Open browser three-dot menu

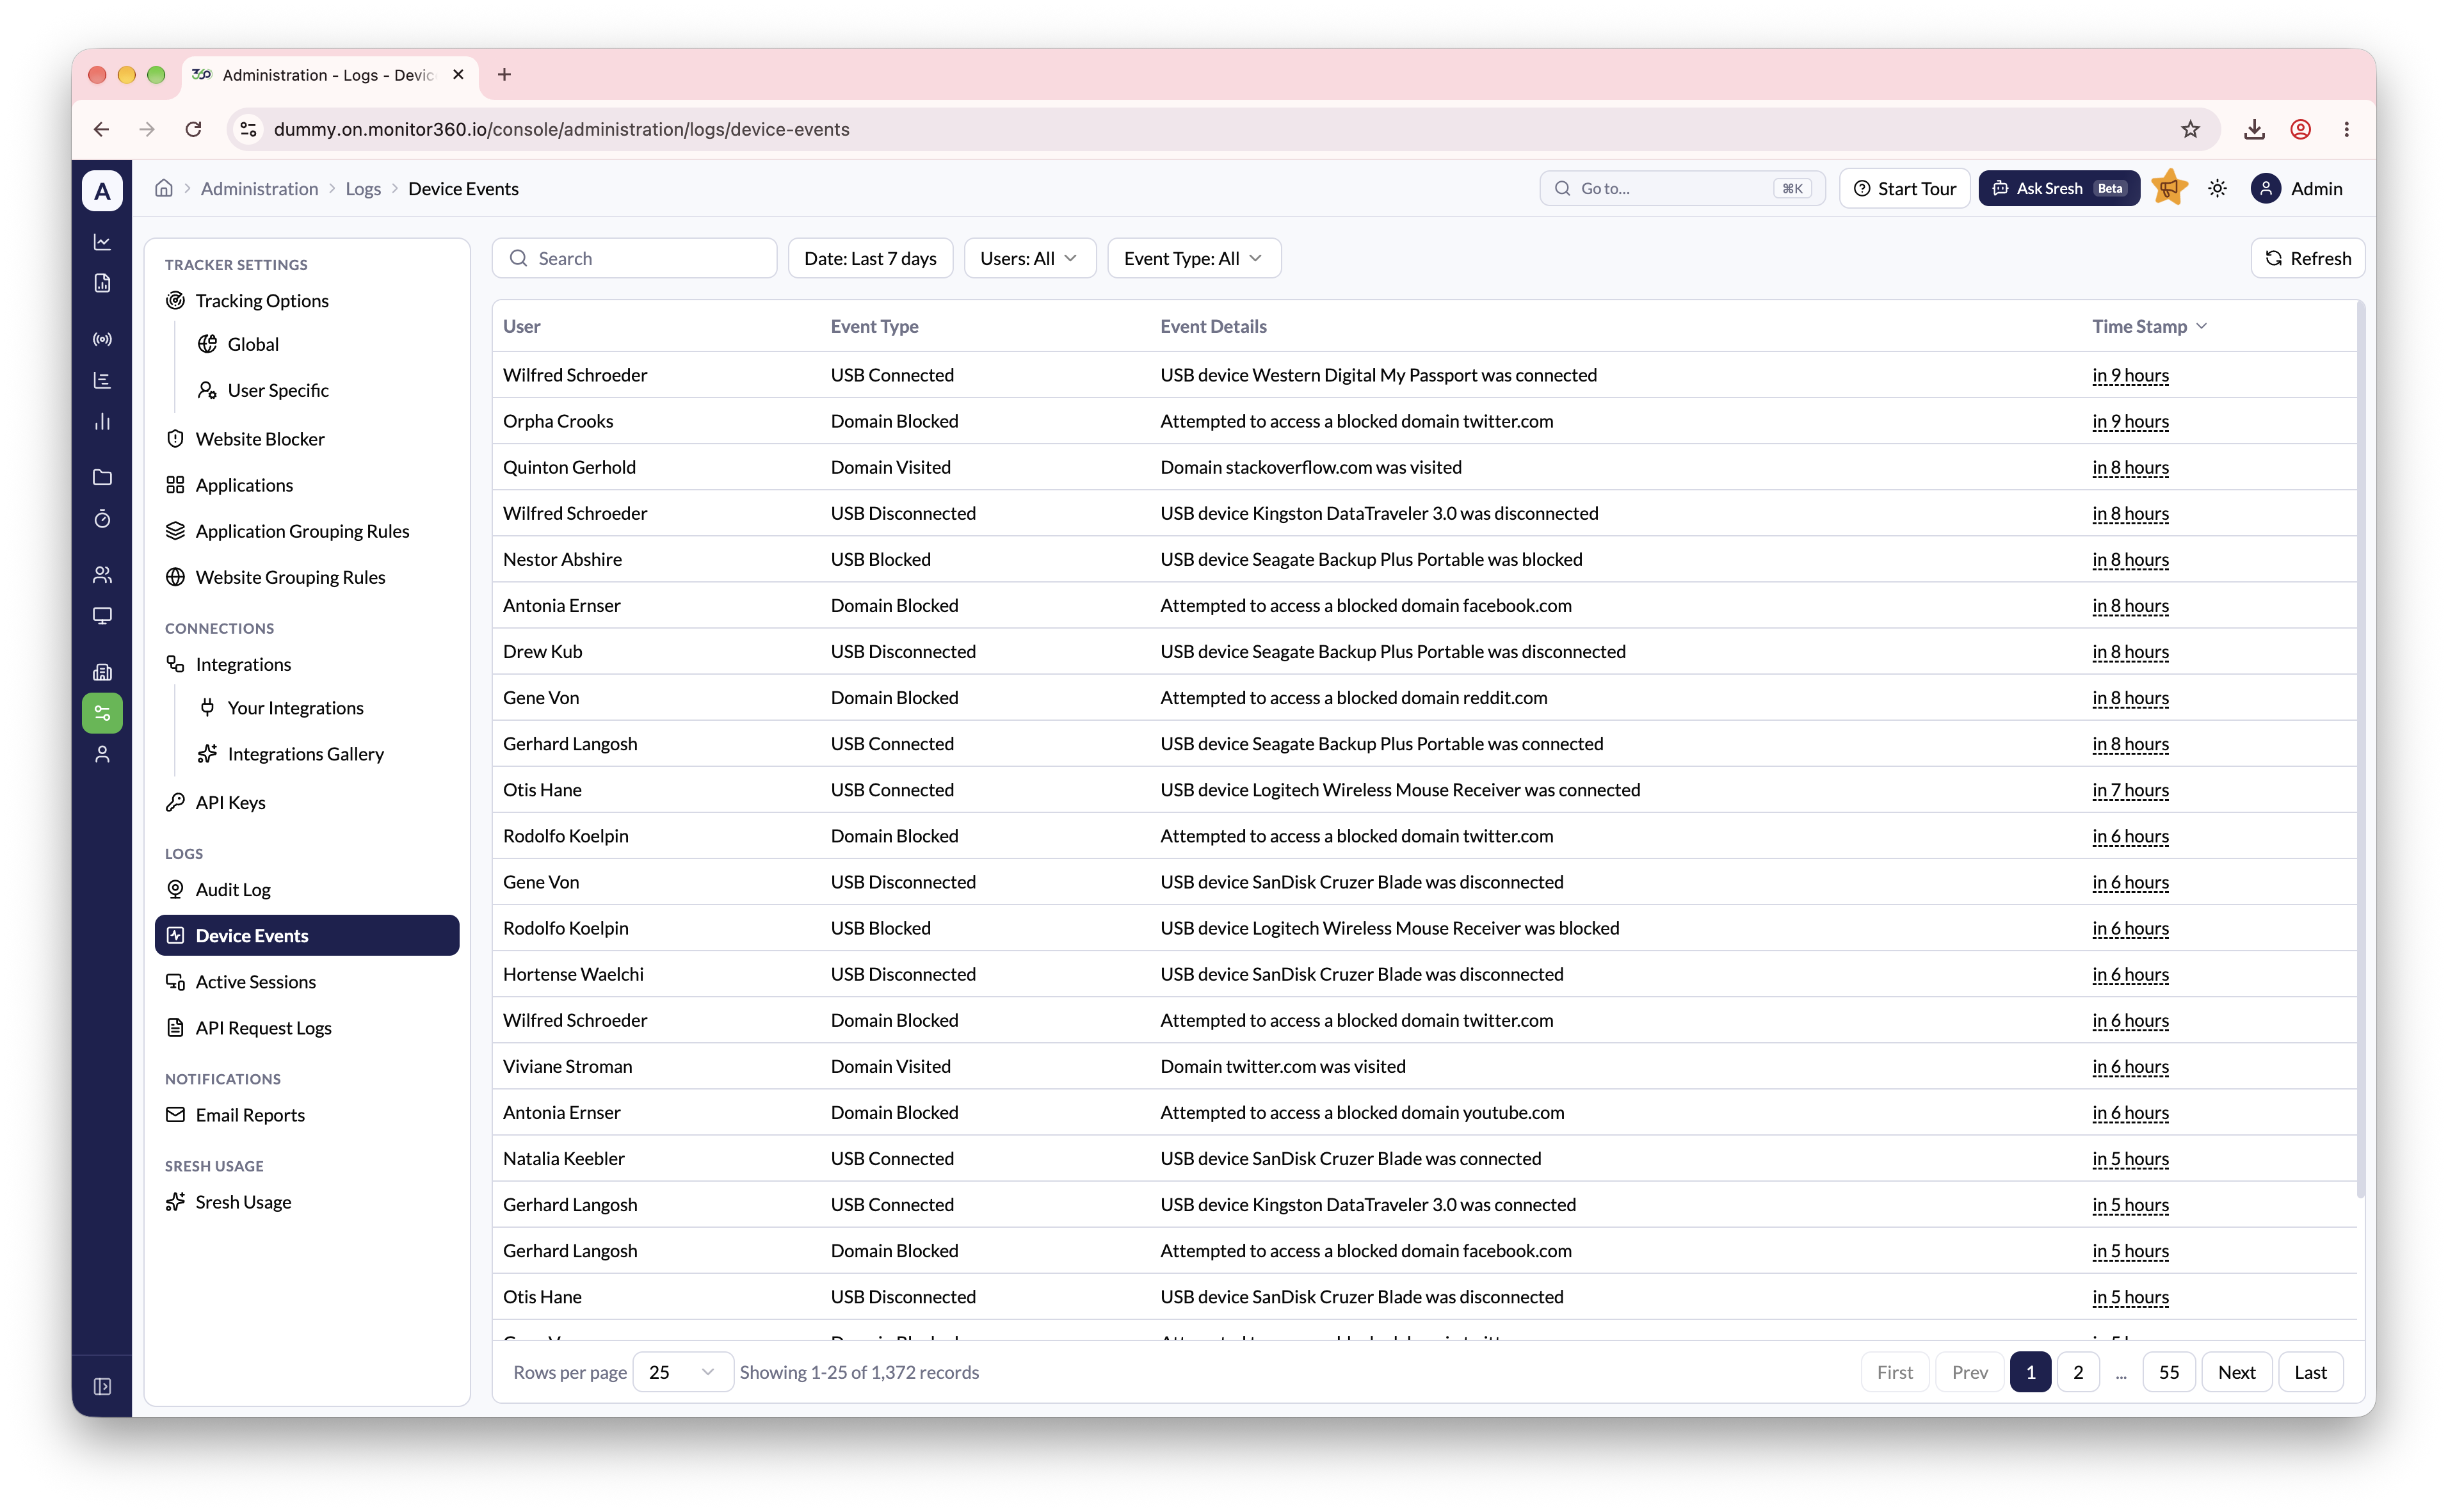pyautogui.click(x=2346, y=129)
